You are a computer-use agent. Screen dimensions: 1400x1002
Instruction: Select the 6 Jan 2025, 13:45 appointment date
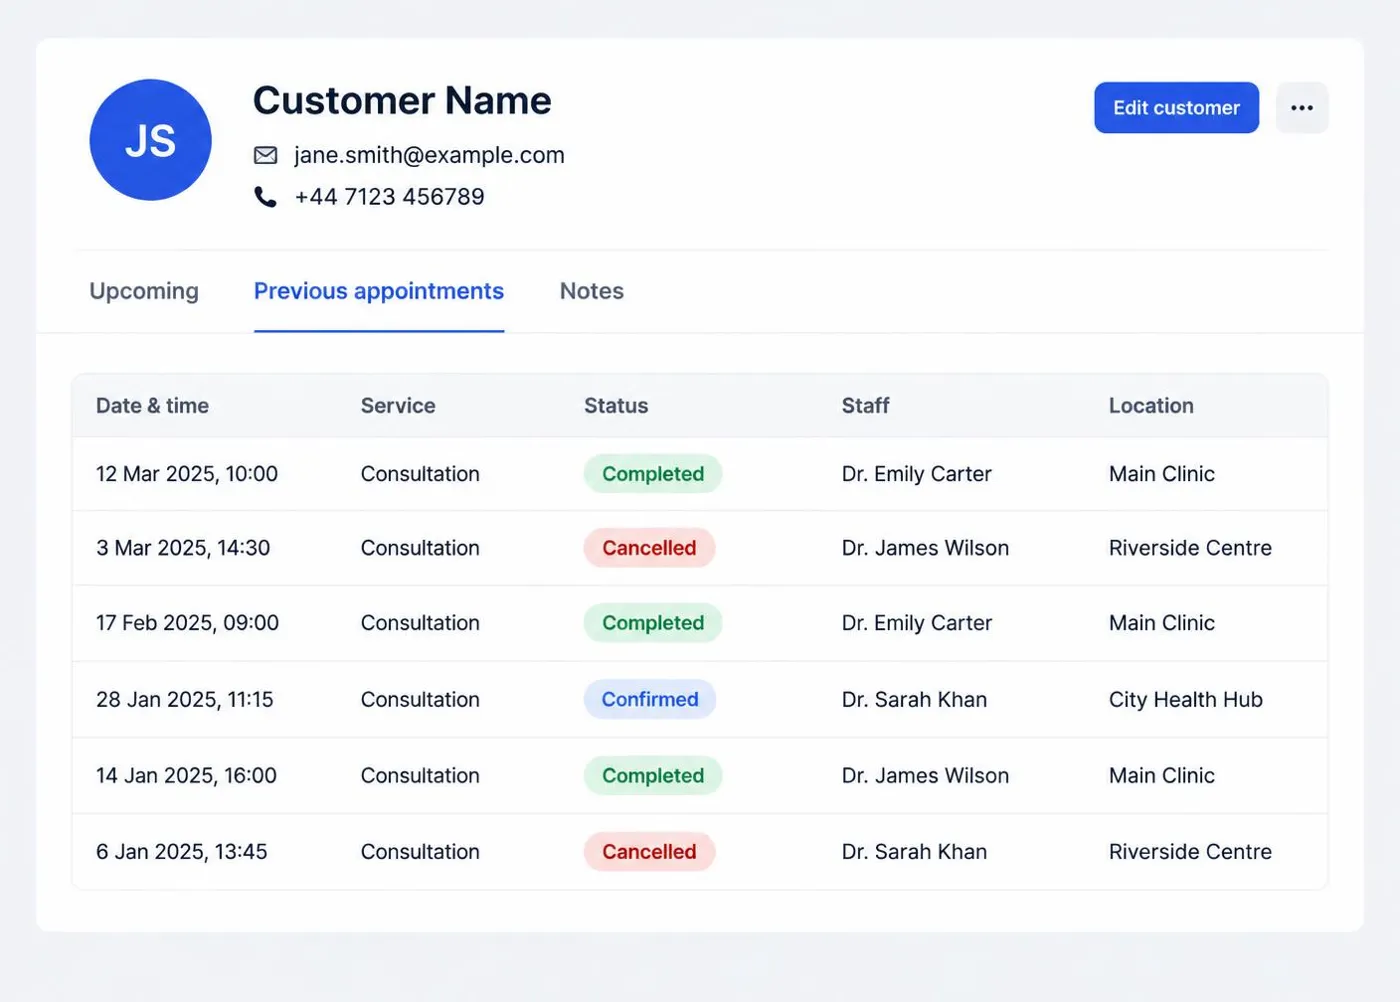pyautogui.click(x=182, y=852)
